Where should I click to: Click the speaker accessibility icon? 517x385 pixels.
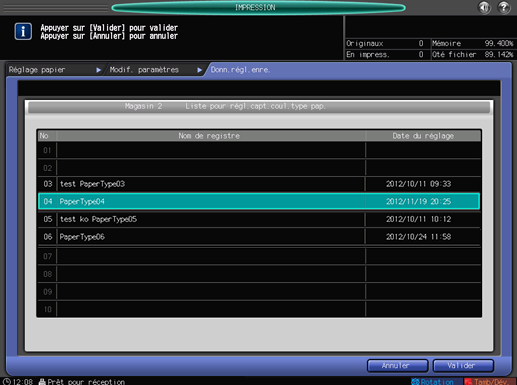coord(484,7)
